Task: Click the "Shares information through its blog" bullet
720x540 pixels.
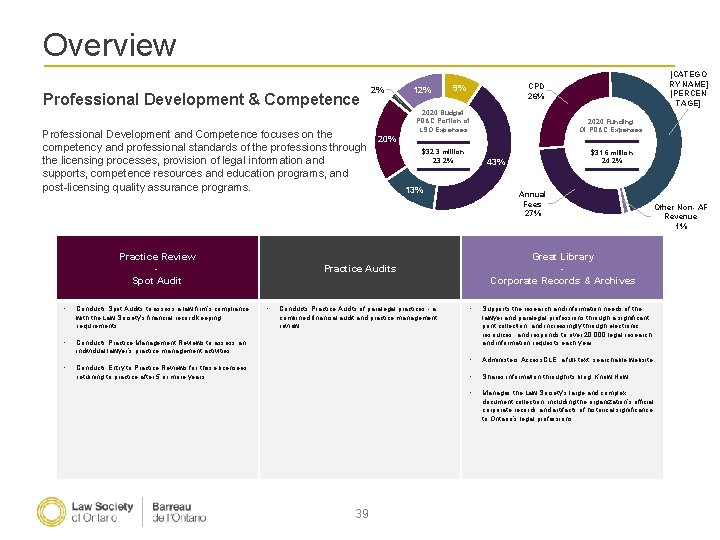Action: [x=555, y=377]
